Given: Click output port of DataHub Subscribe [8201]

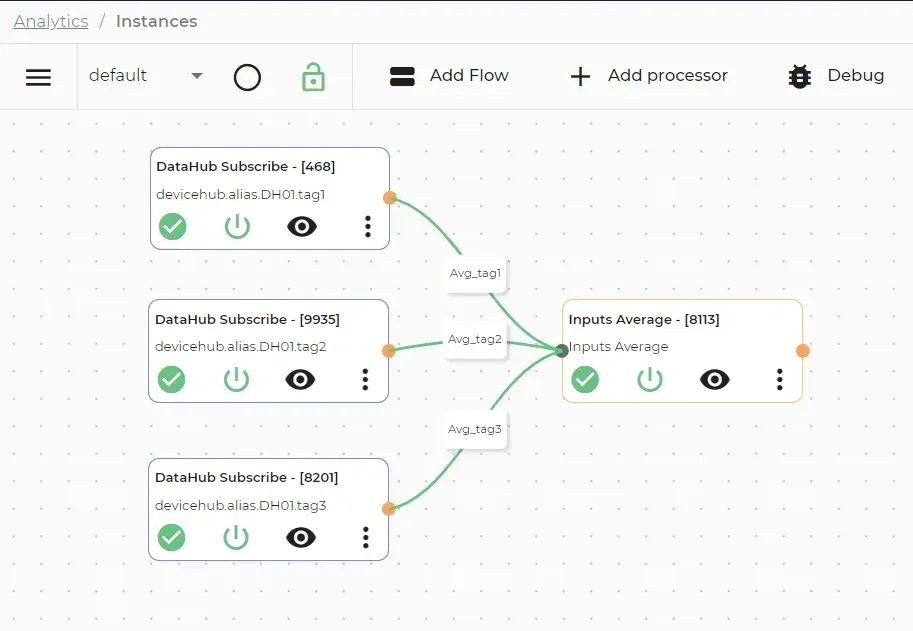Looking at the screenshot, I should click(x=388, y=509).
